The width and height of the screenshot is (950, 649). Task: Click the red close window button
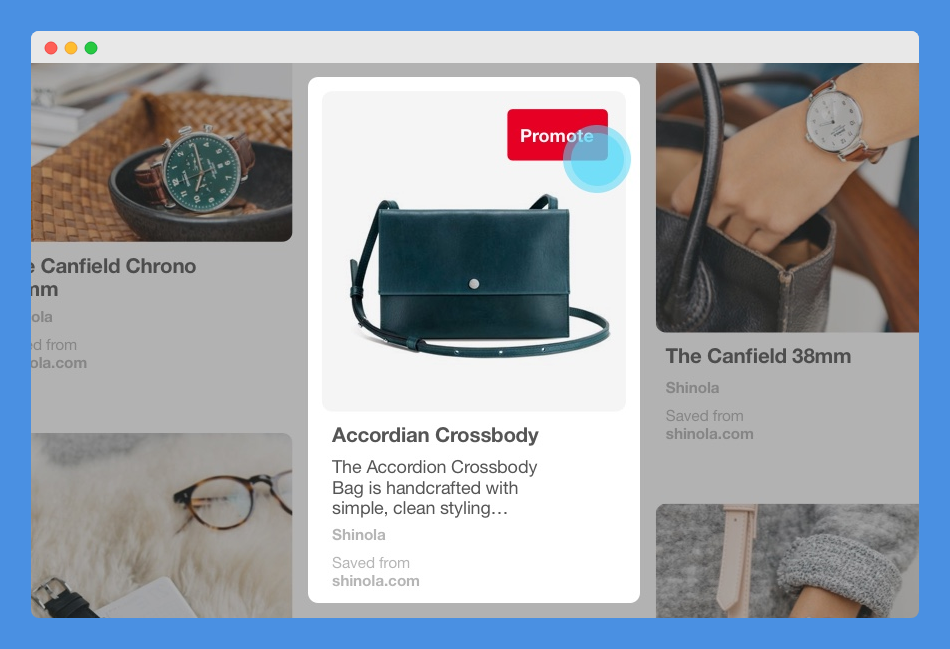coord(51,48)
